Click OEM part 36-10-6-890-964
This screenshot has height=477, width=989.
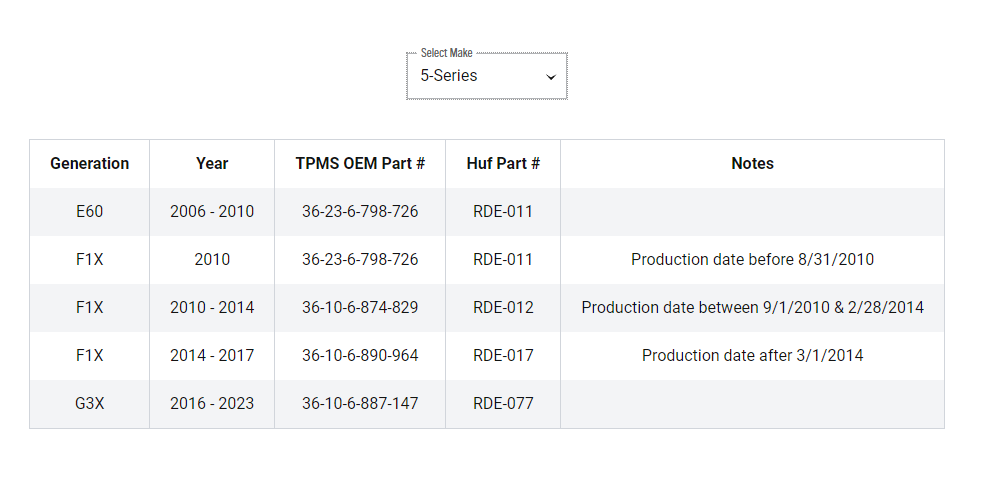(x=360, y=355)
